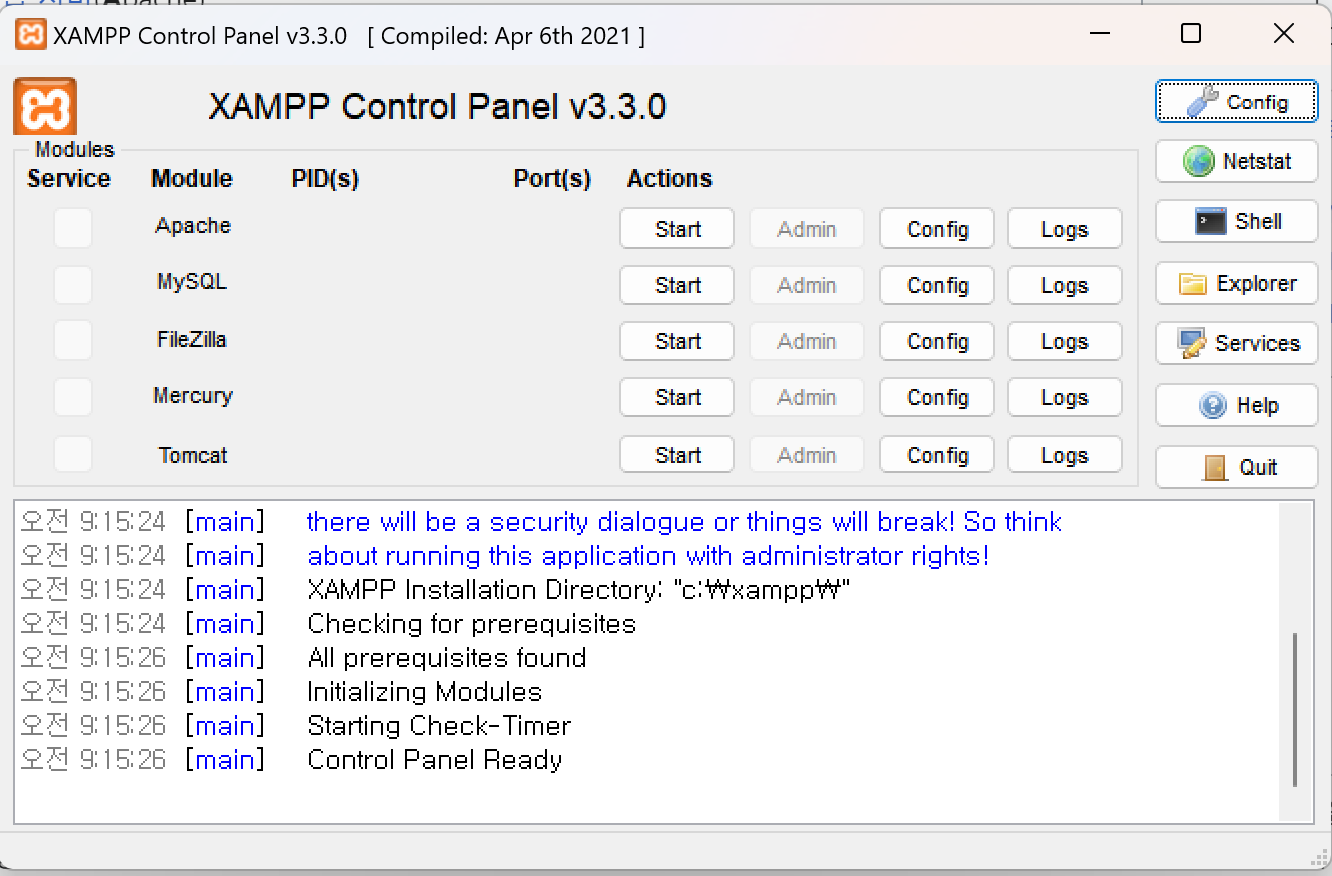
Task: Open Netstat via the globe icon button
Action: click(1237, 161)
